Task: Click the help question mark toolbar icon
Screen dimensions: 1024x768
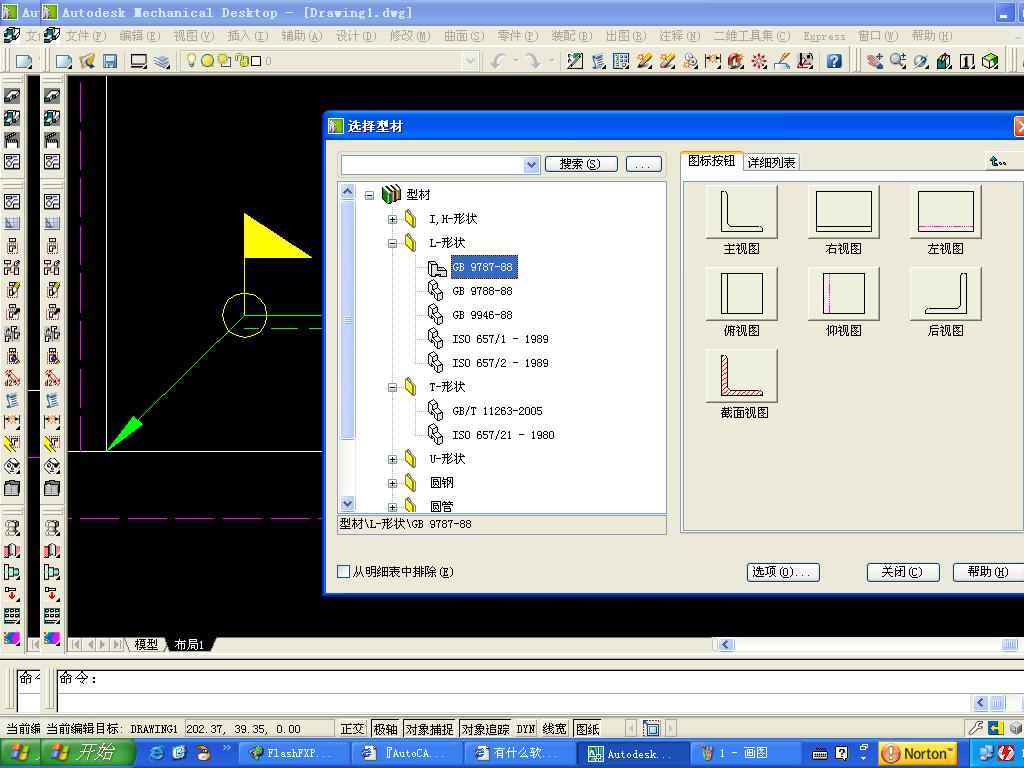Action: tap(834, 61)
